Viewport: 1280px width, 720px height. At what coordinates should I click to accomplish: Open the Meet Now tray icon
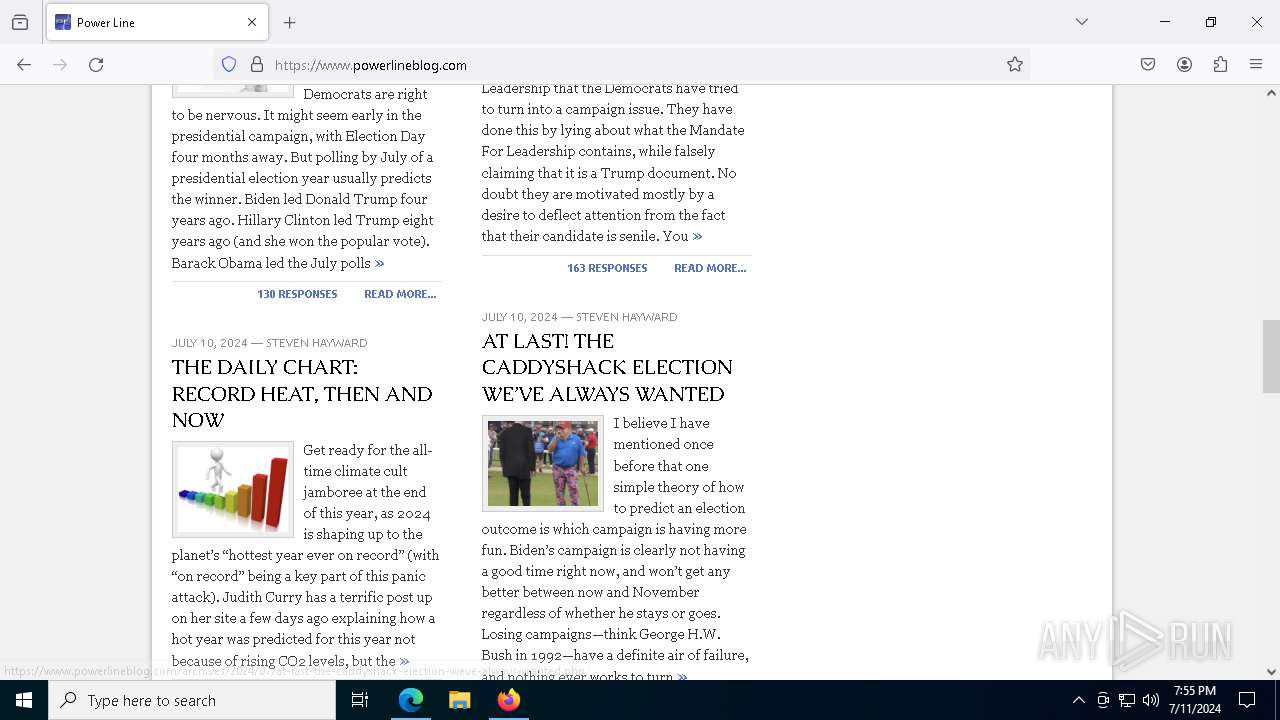(x=1103, y=700)
